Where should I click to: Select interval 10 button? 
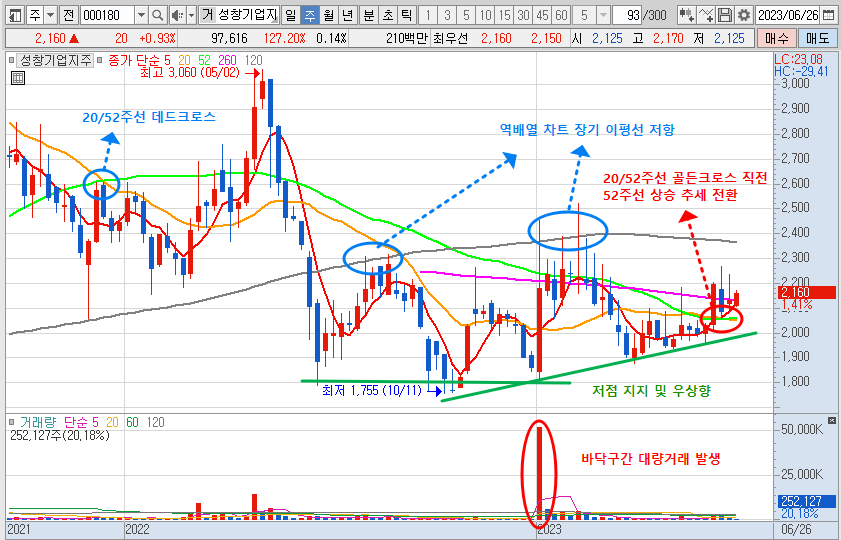485,15
